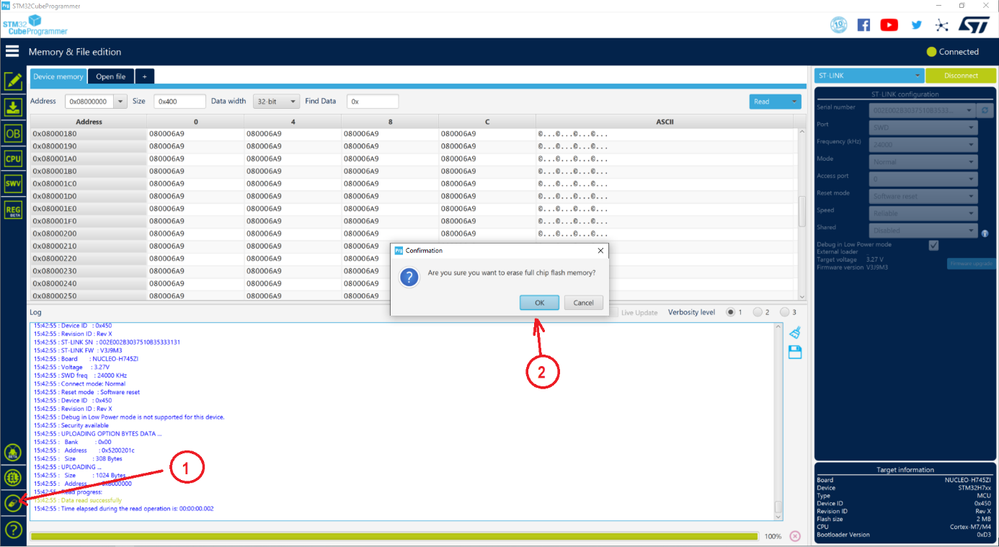Select verbosity level 1 radio button
999x547 pixels.
click(x=730, y=312)
